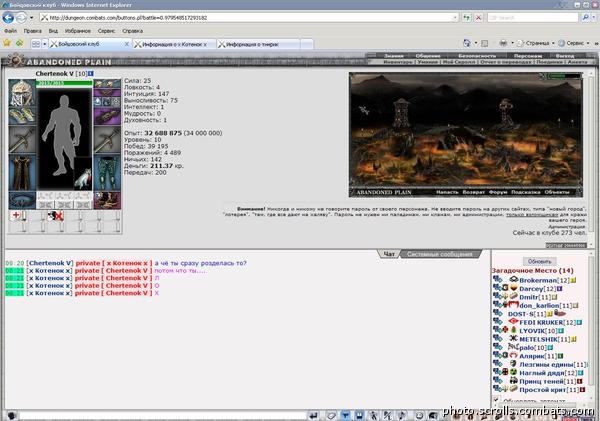600x421 pixels.
Task: Open the Файл menu
Action: click(10, 31)
